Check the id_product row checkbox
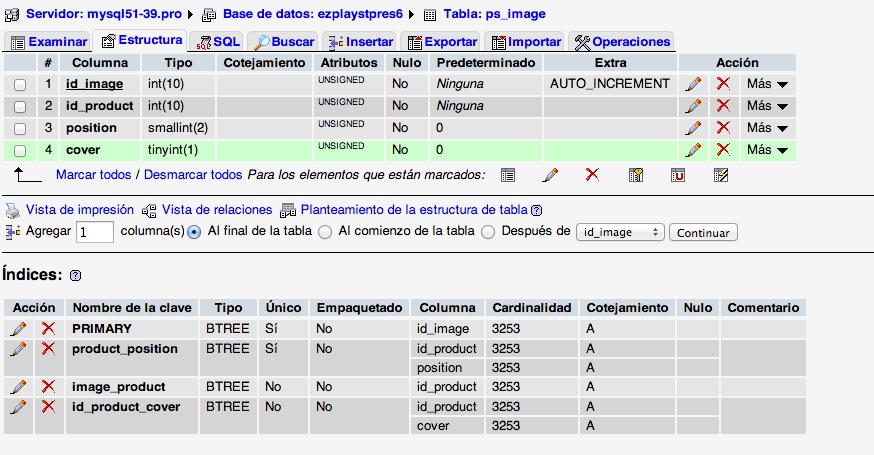The width and height of the screenshot is (874, 455). pyautogui.click(x=20, y=107)
